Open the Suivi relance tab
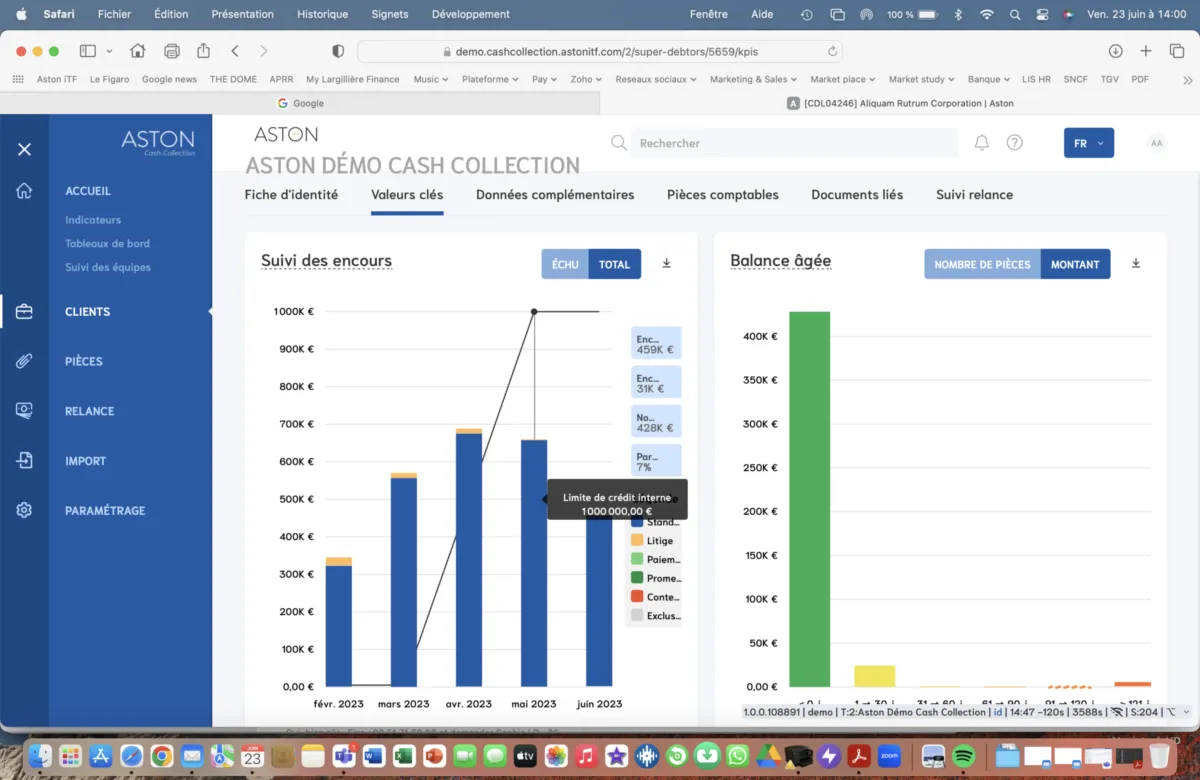The height and width of the screenshot is (780, 1200). [974, 195]
